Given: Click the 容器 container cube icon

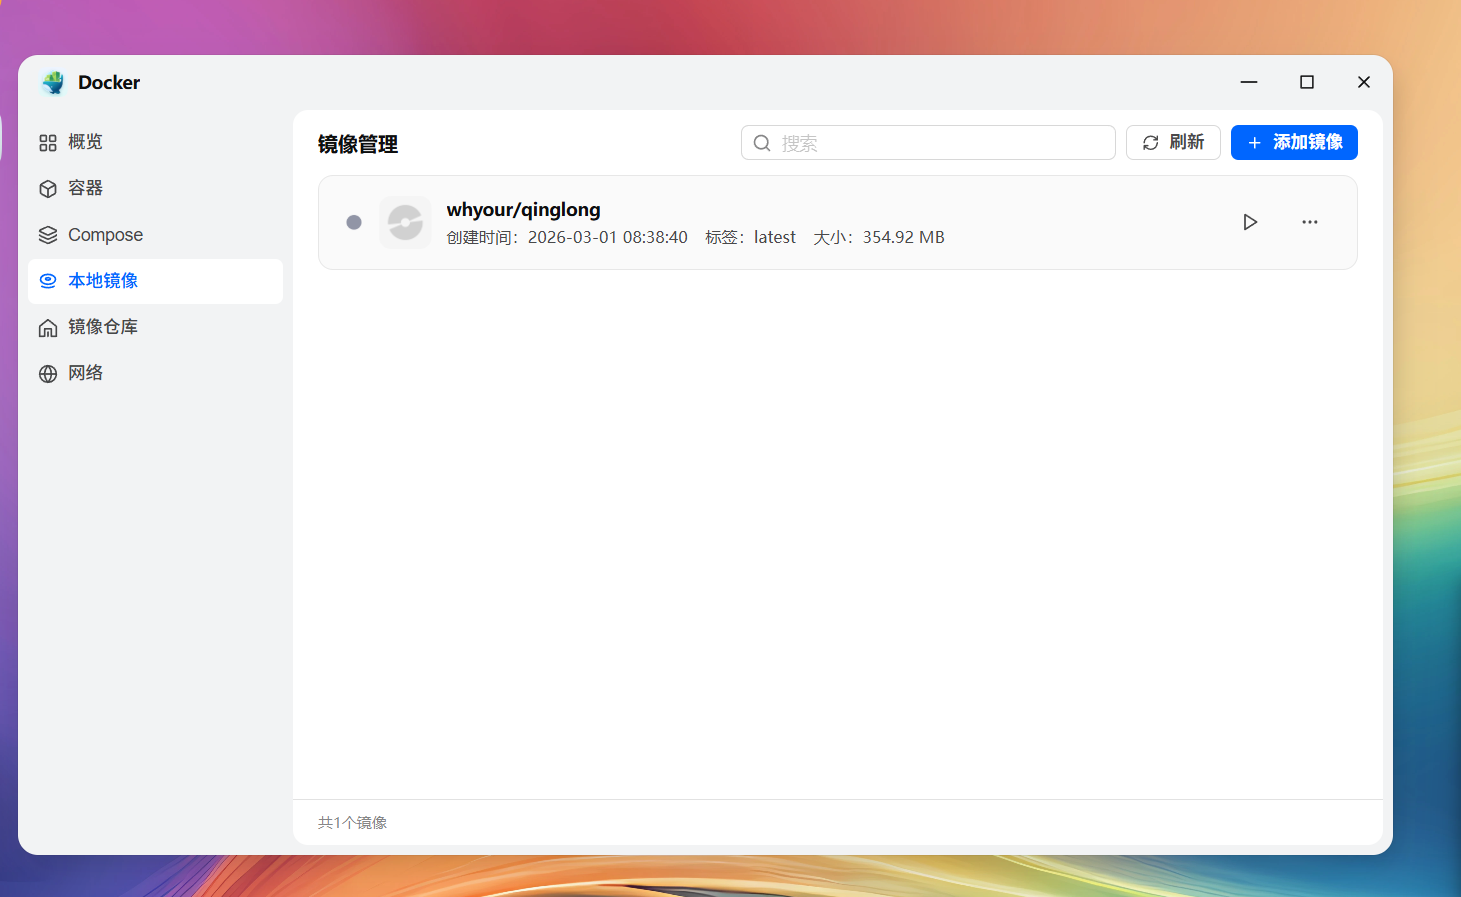Looking at the screenshot, I should pos(48,189).
